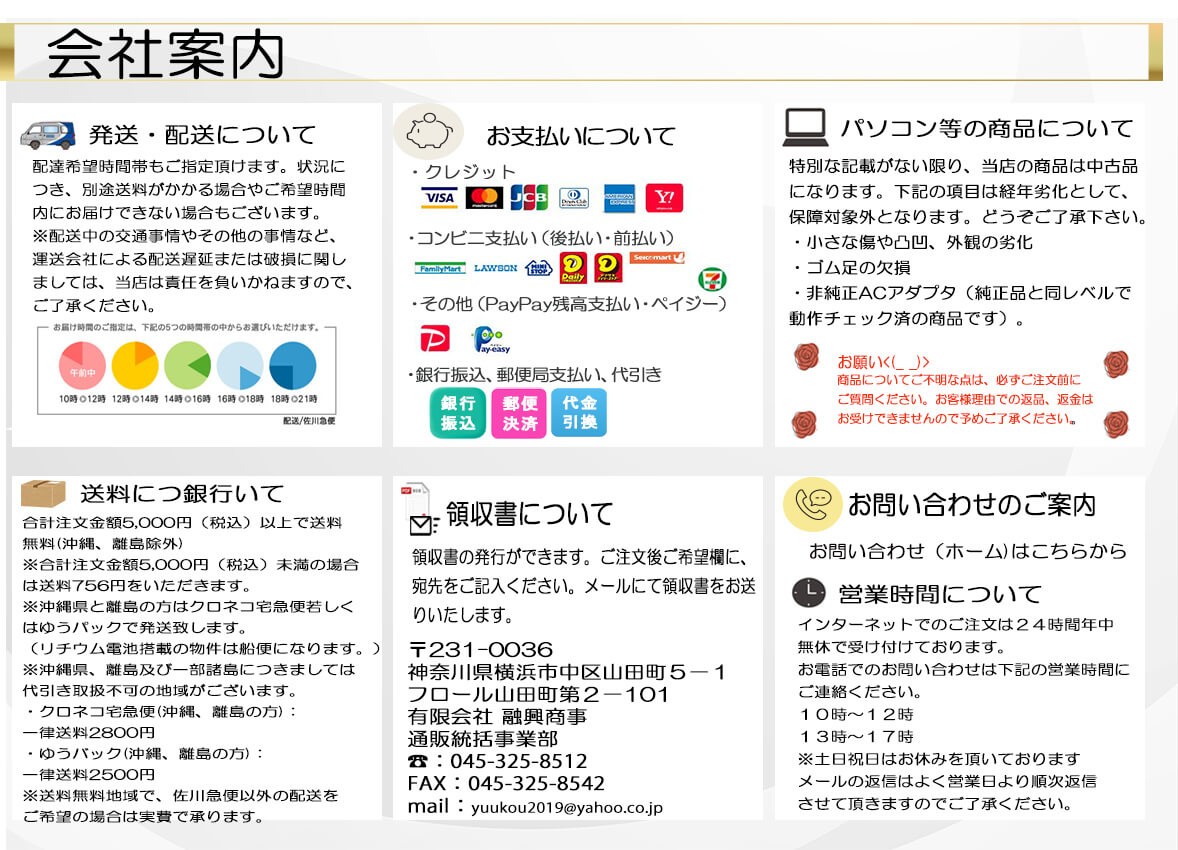Click the Daily Yamazaki logo
The image size is (1178, 850).
(x=573, y=268)
